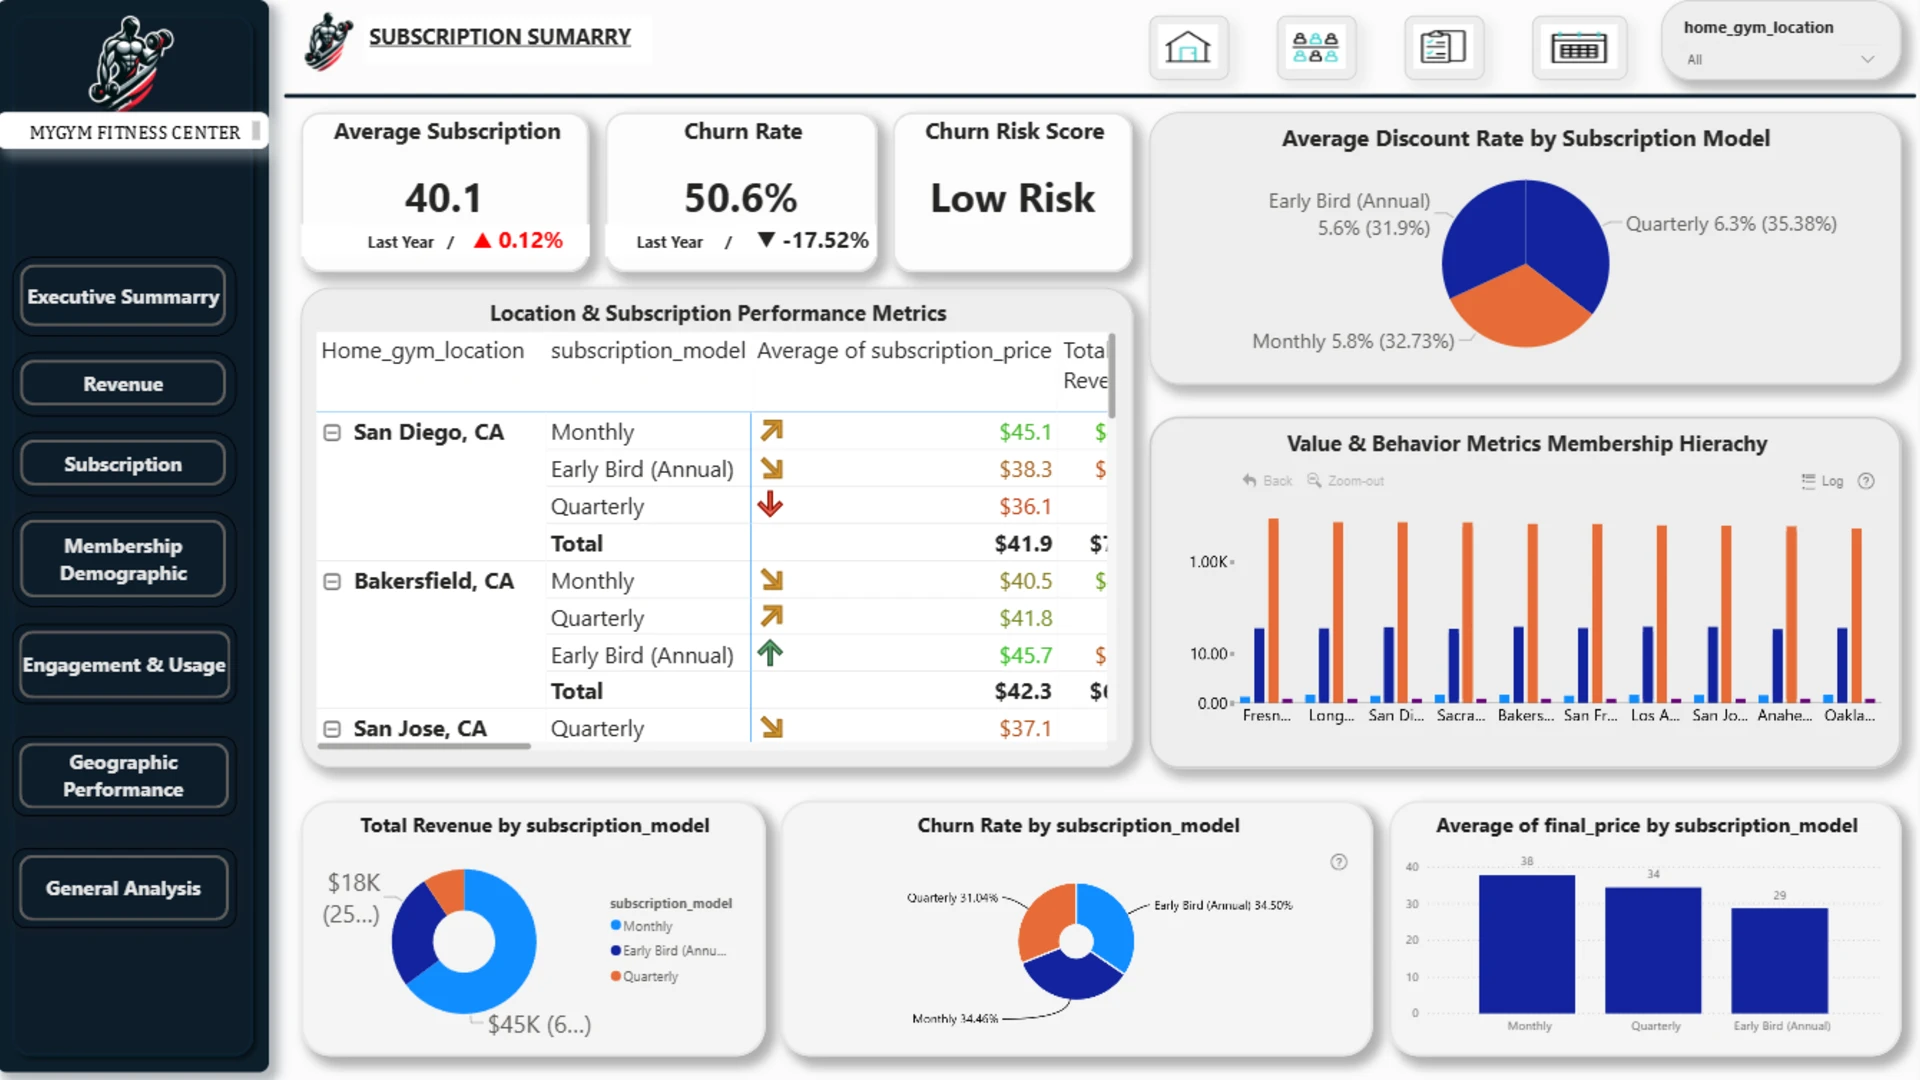Open the Geographic Performance page

[123, 776]
